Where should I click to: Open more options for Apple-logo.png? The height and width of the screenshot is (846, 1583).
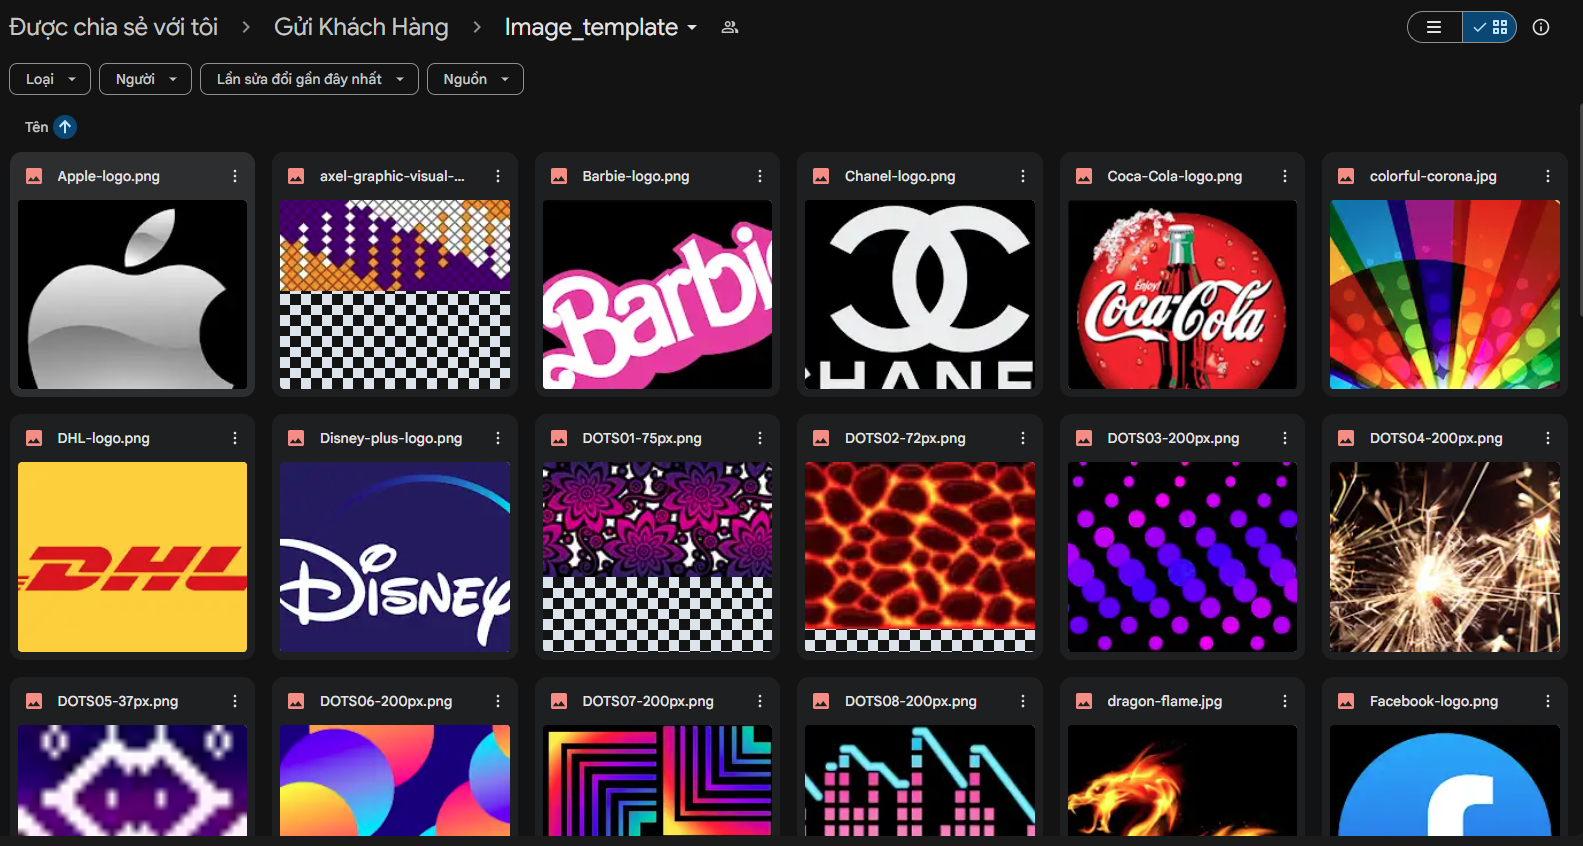pos(235,176)
